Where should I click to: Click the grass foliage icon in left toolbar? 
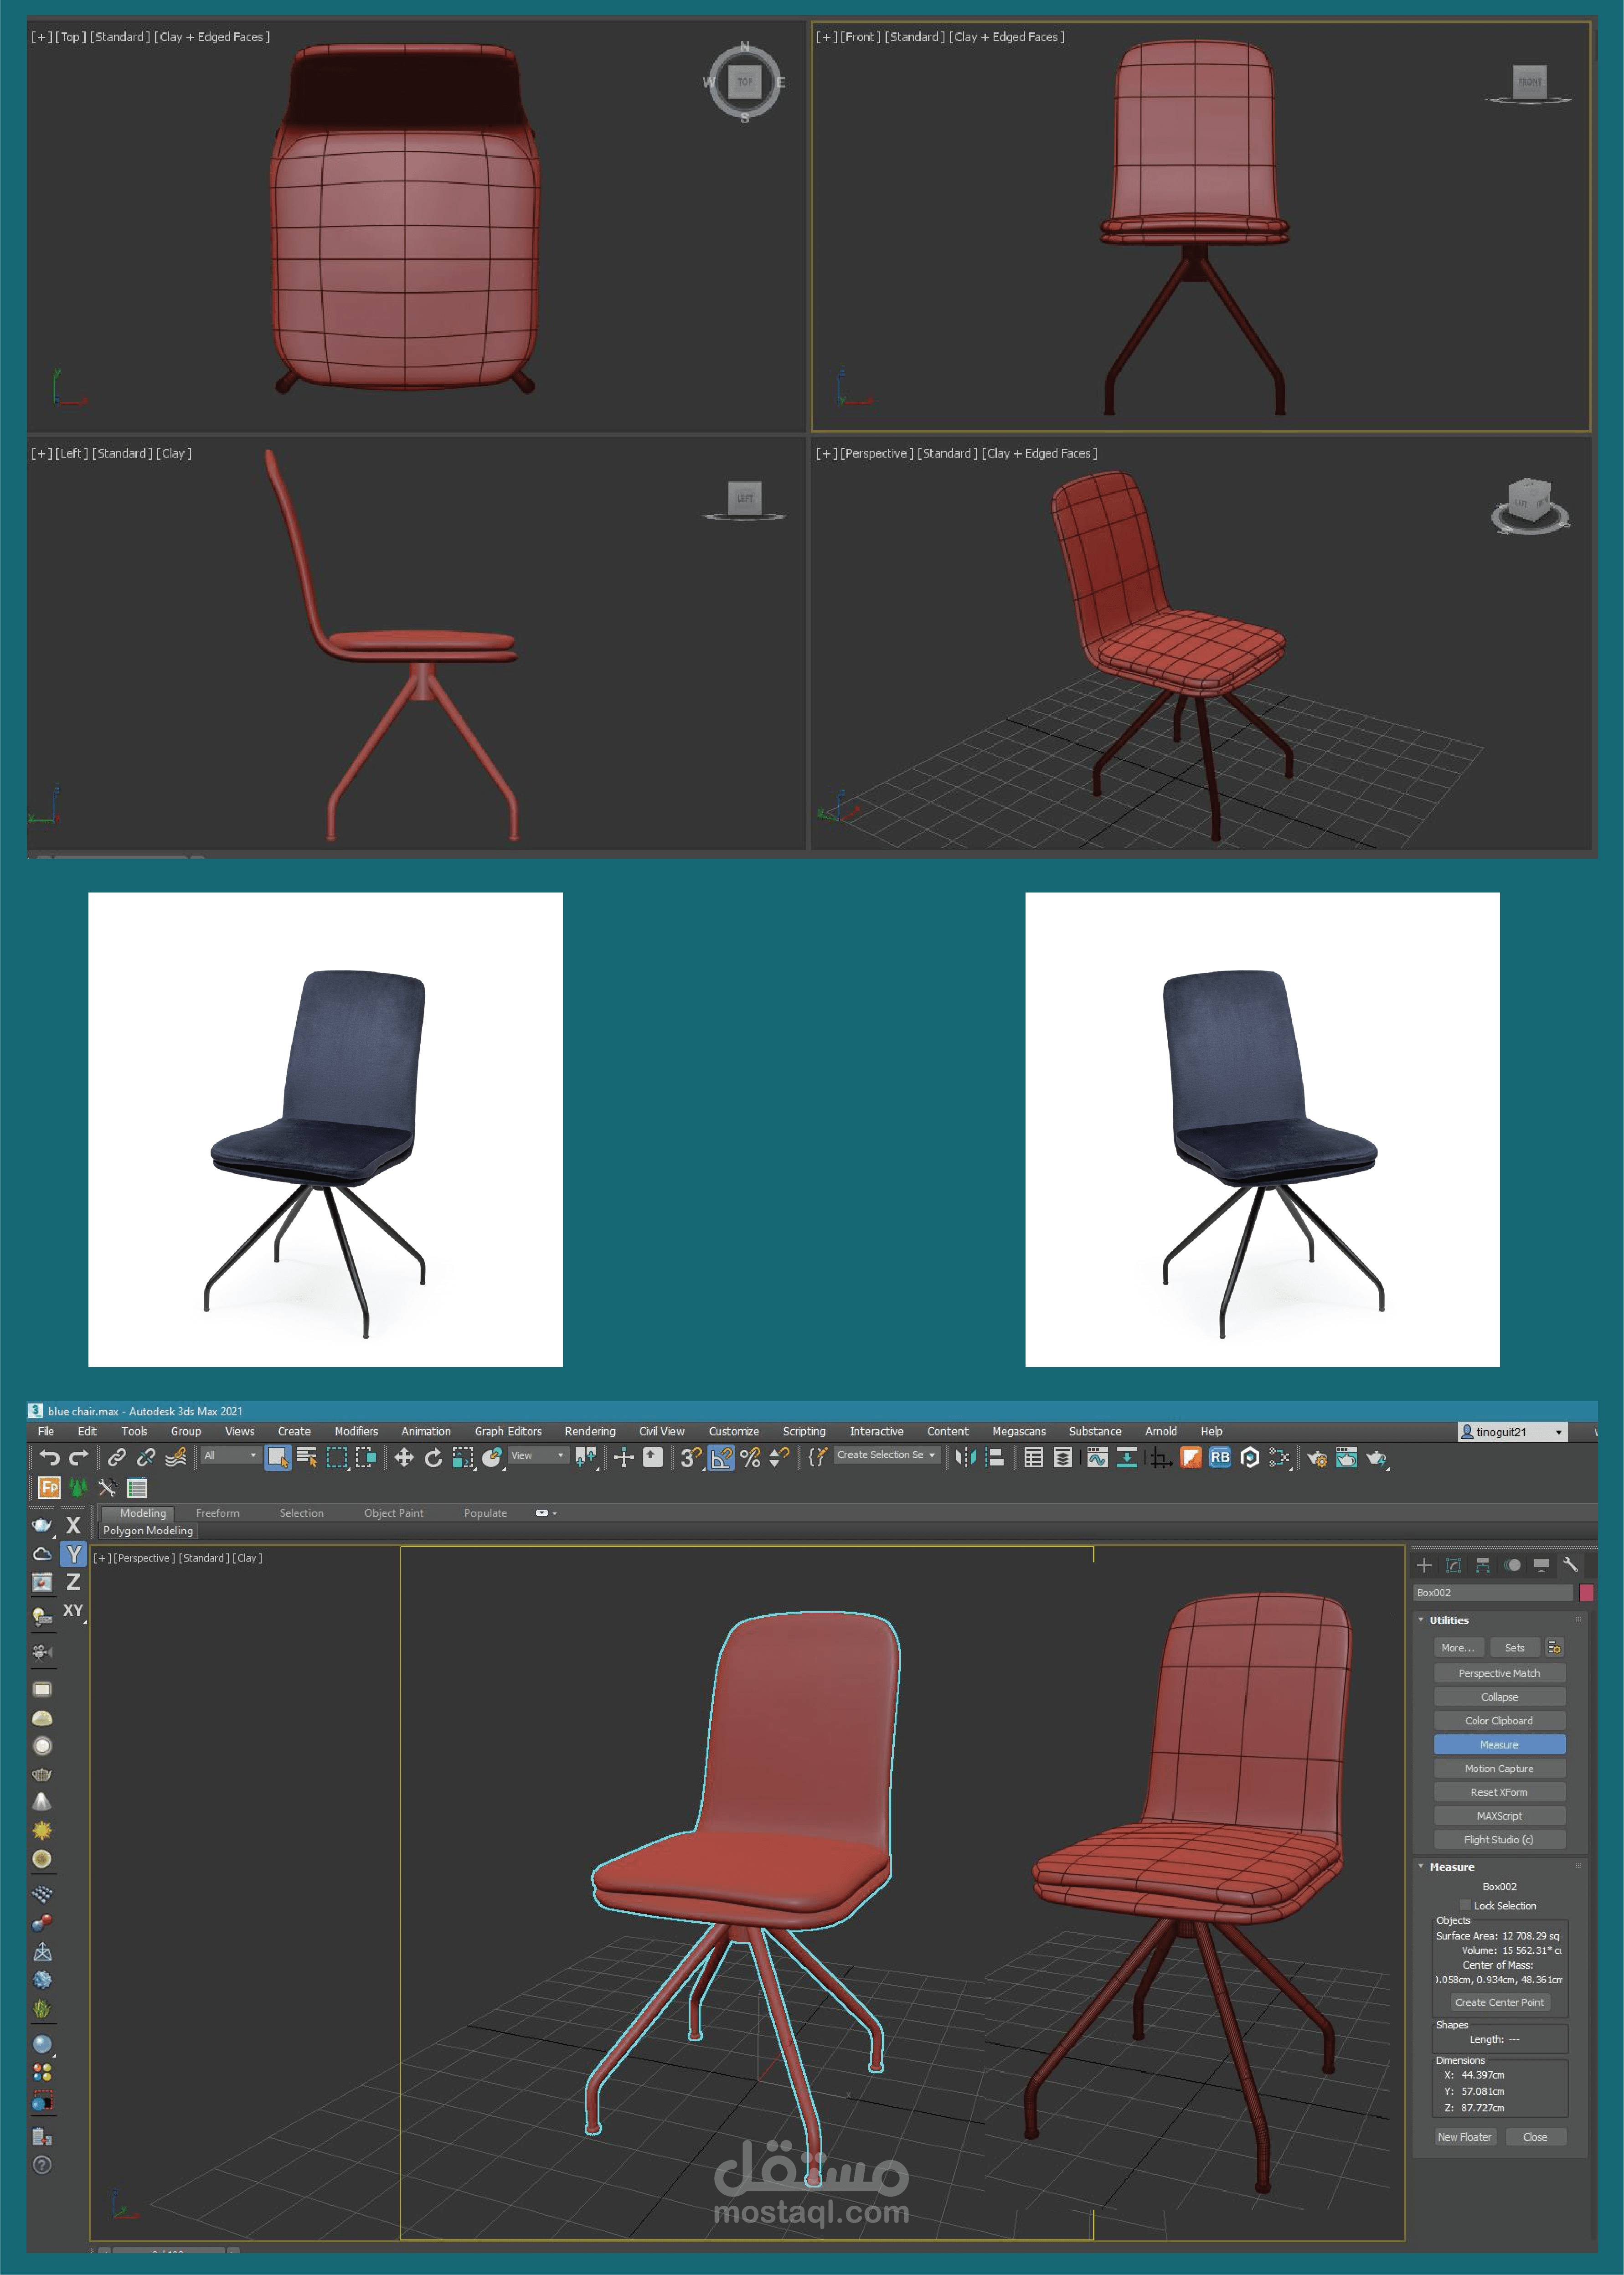42,2008
